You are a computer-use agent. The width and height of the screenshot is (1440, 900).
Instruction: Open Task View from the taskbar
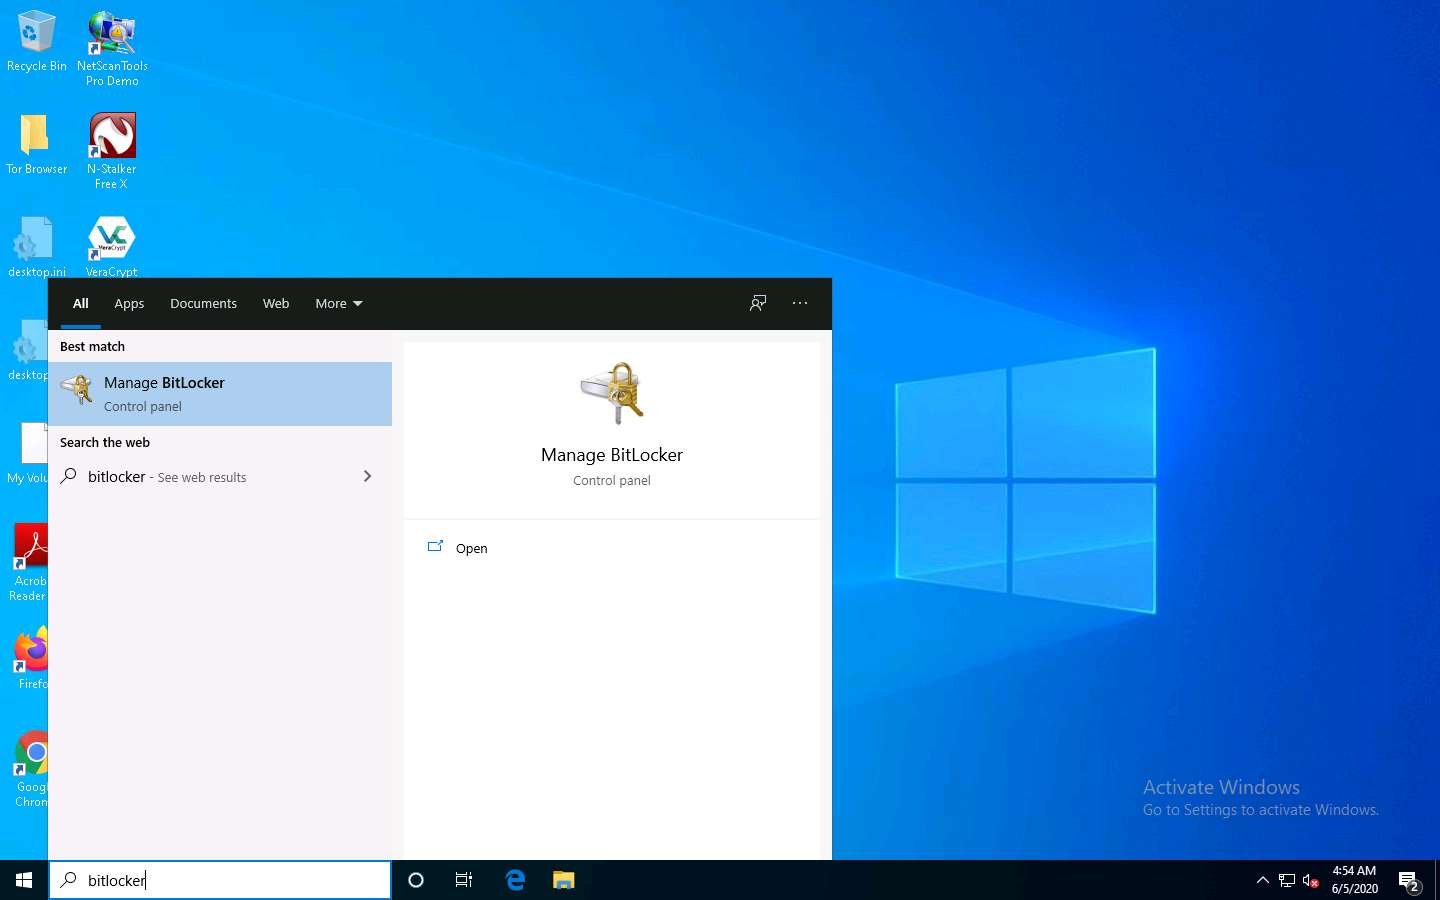click(x=463, y=880)
